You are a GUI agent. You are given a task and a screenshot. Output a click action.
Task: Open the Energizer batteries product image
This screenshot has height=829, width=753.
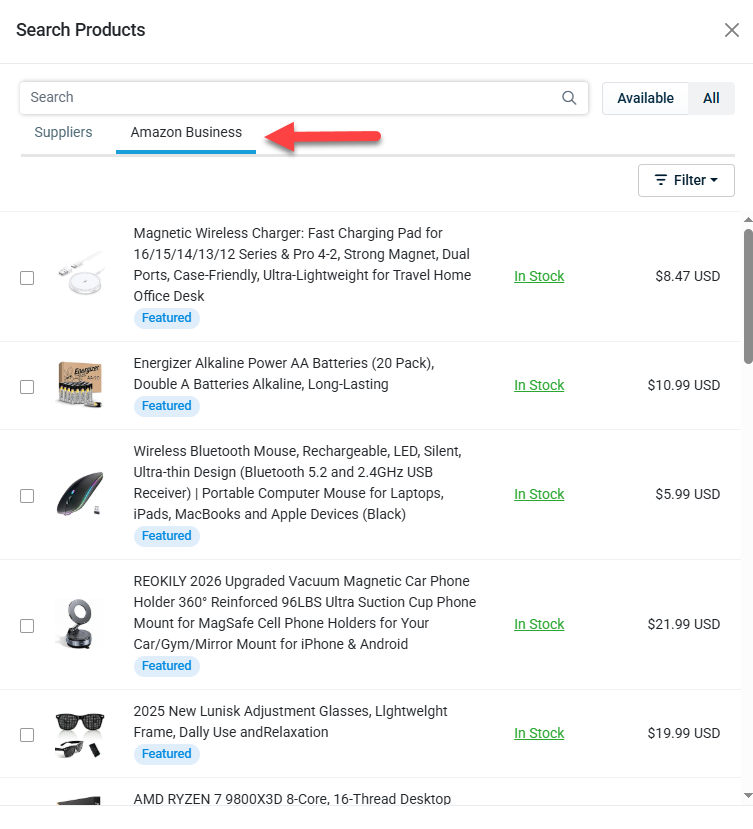click(x=80, y=384)
